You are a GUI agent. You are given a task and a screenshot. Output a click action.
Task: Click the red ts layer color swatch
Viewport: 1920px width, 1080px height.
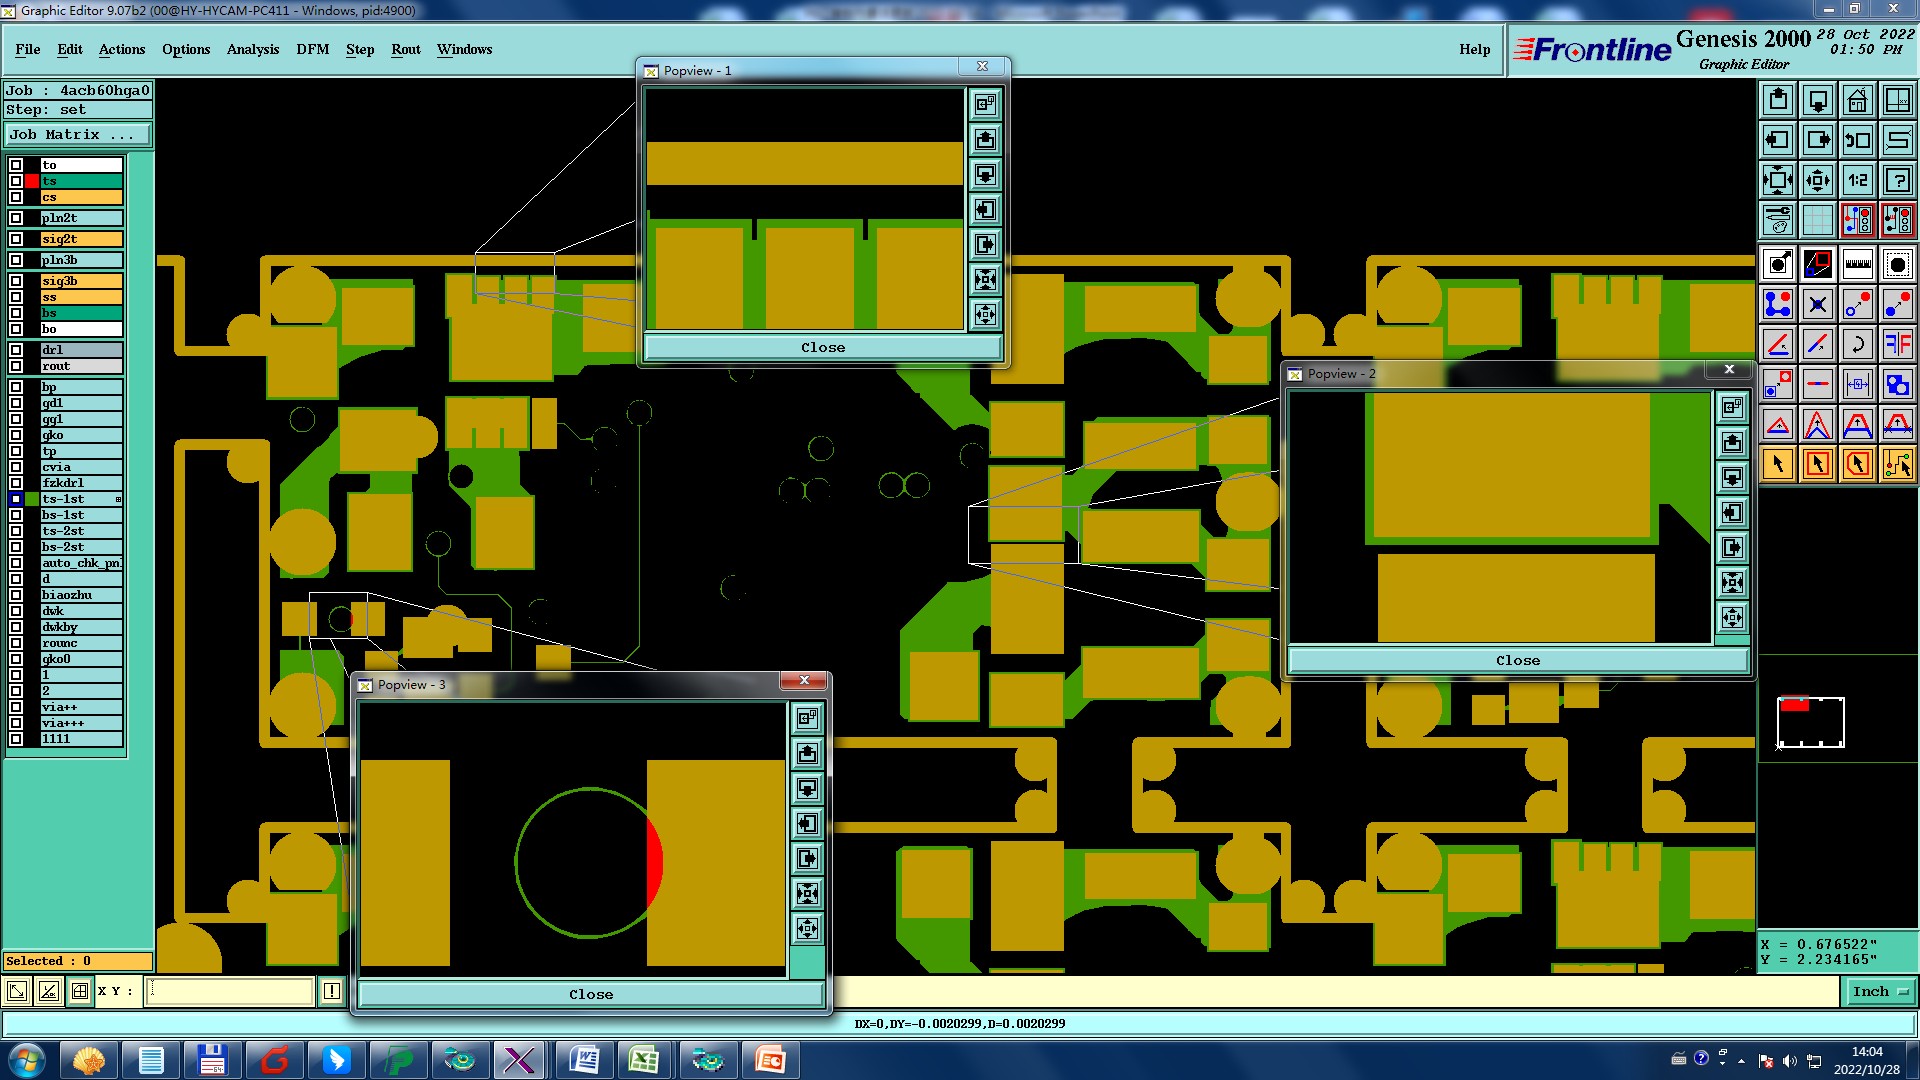32,181
